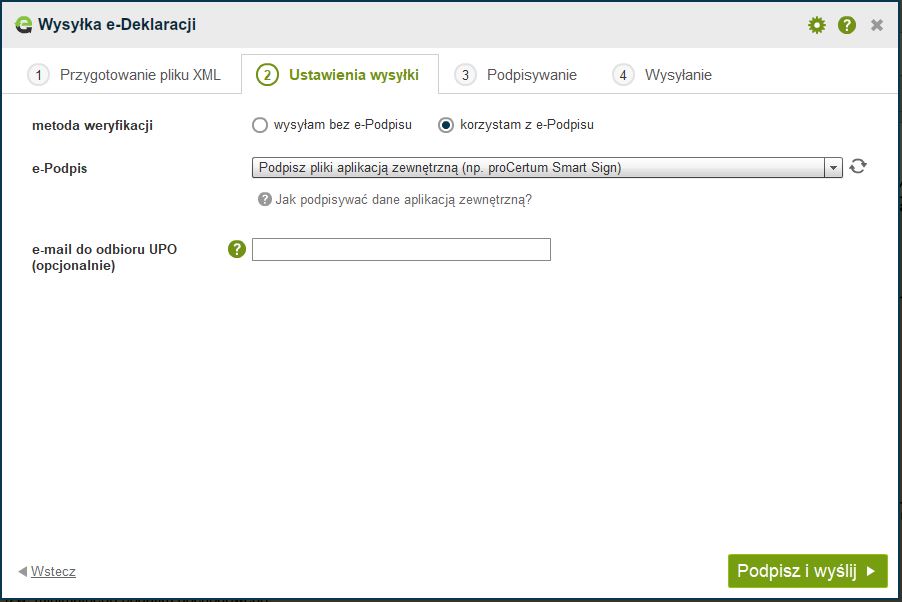Select the 'Ustawienia wysyłki' tab
Viewport: 902px width, 602px height.
340,75
